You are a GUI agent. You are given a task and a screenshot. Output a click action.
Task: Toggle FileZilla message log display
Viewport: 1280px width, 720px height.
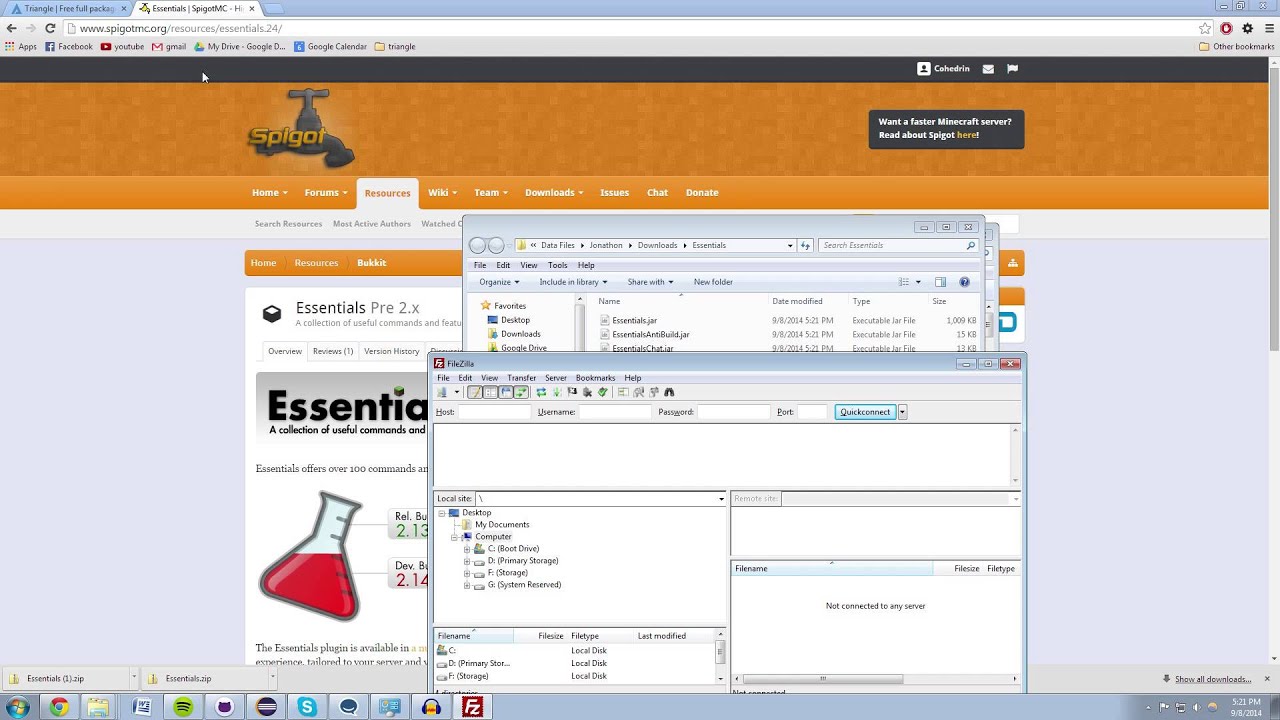(x=475, y=392)
